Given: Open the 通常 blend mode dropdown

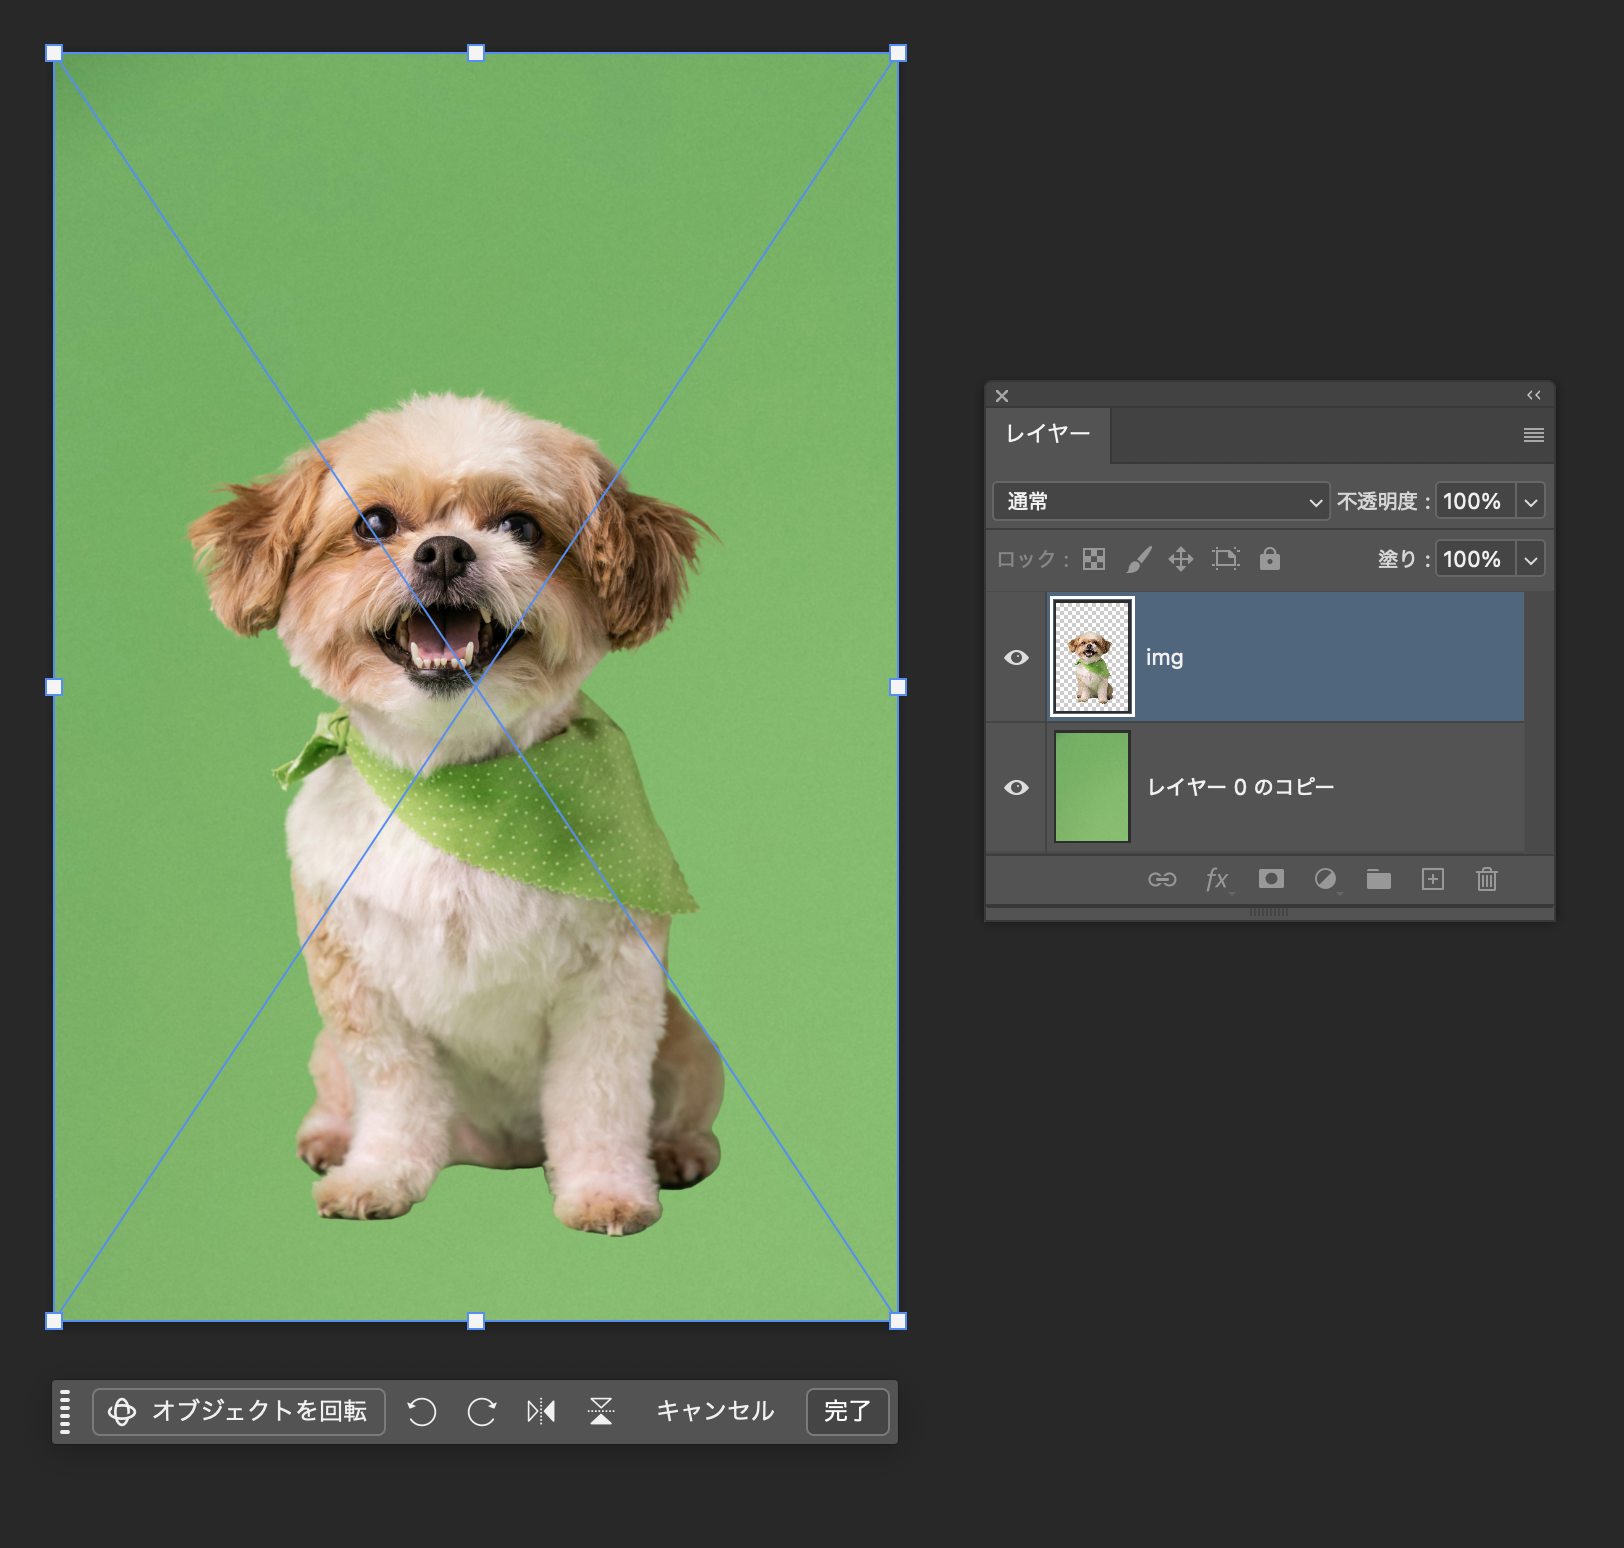Looking at the screenshot, I should (1161, 501).
